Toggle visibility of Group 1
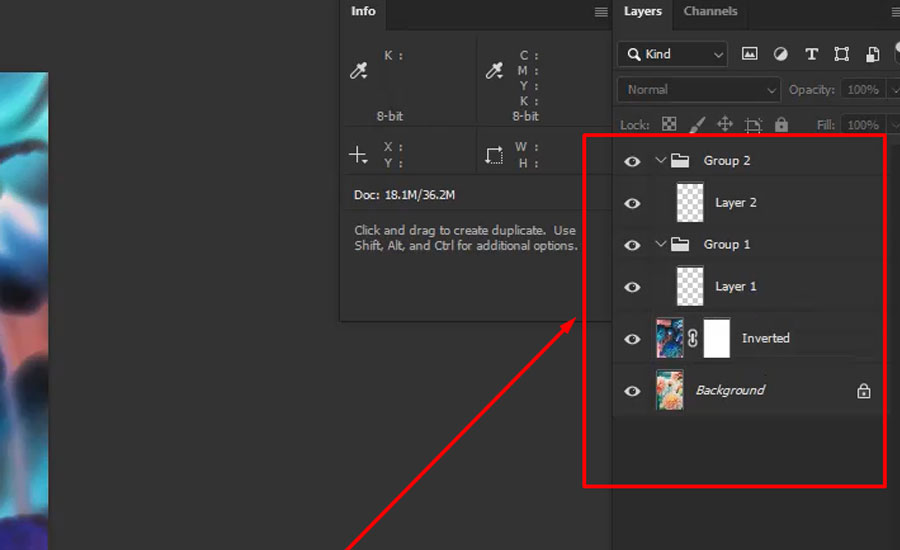 pyautogui.click(x=632, y=245)
